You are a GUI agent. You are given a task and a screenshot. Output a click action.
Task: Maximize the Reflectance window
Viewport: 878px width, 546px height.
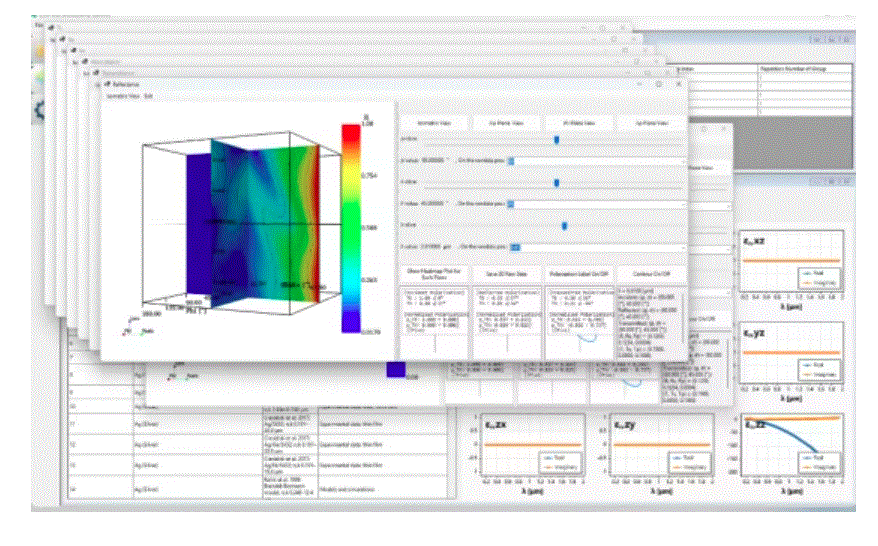pyautogui.click(x=658, y=84)
